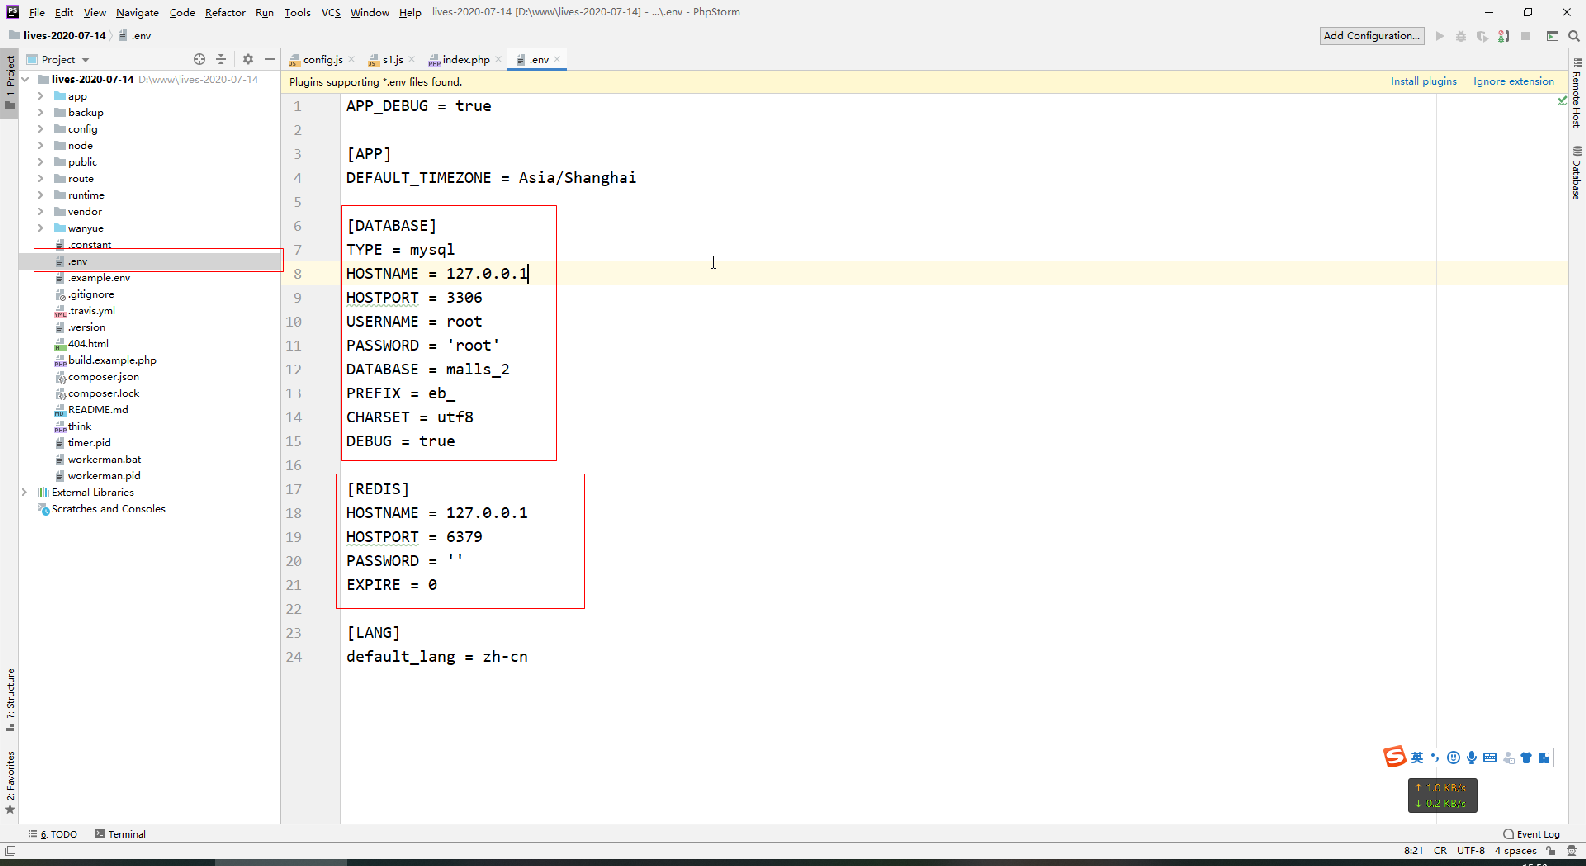Image resolution: width=1586 pixels, height=866 pixels.
Task: Open the Terminal tool window
Action: pyautogui.click(x=120, y=834)
